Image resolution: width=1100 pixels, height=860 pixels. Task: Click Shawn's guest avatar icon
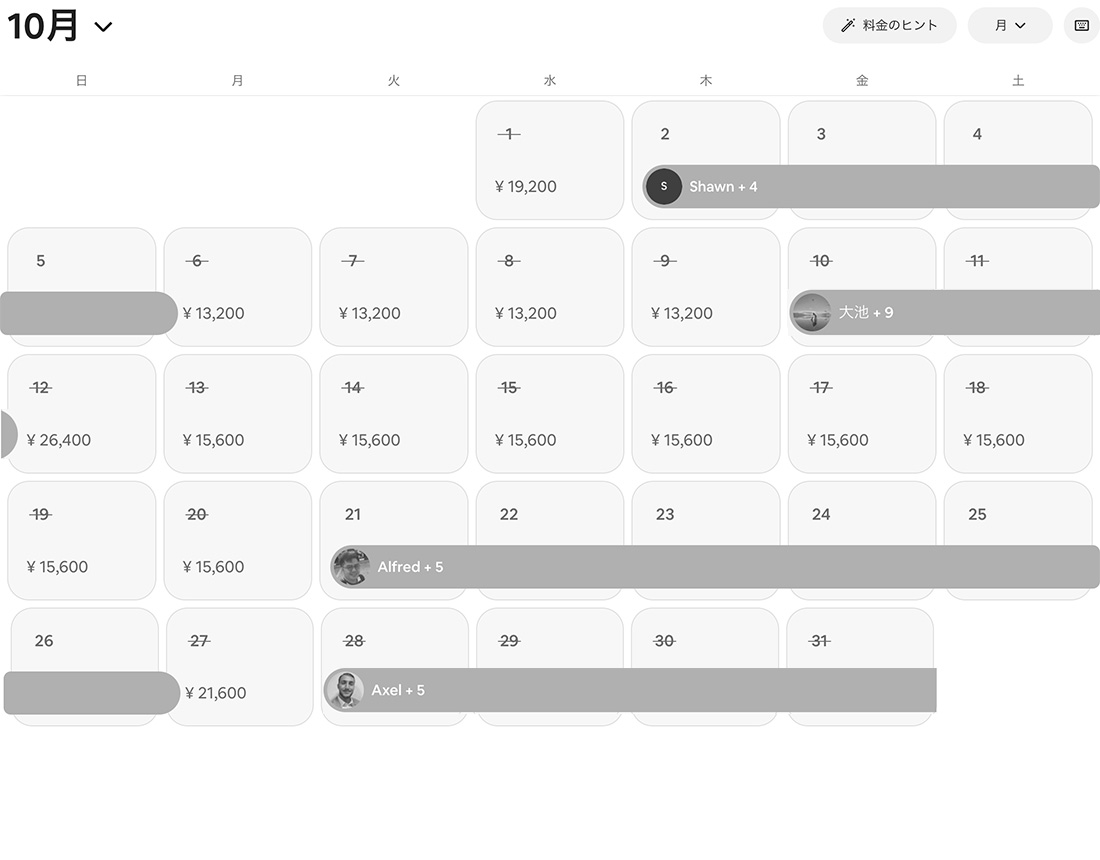pos(663,187)
